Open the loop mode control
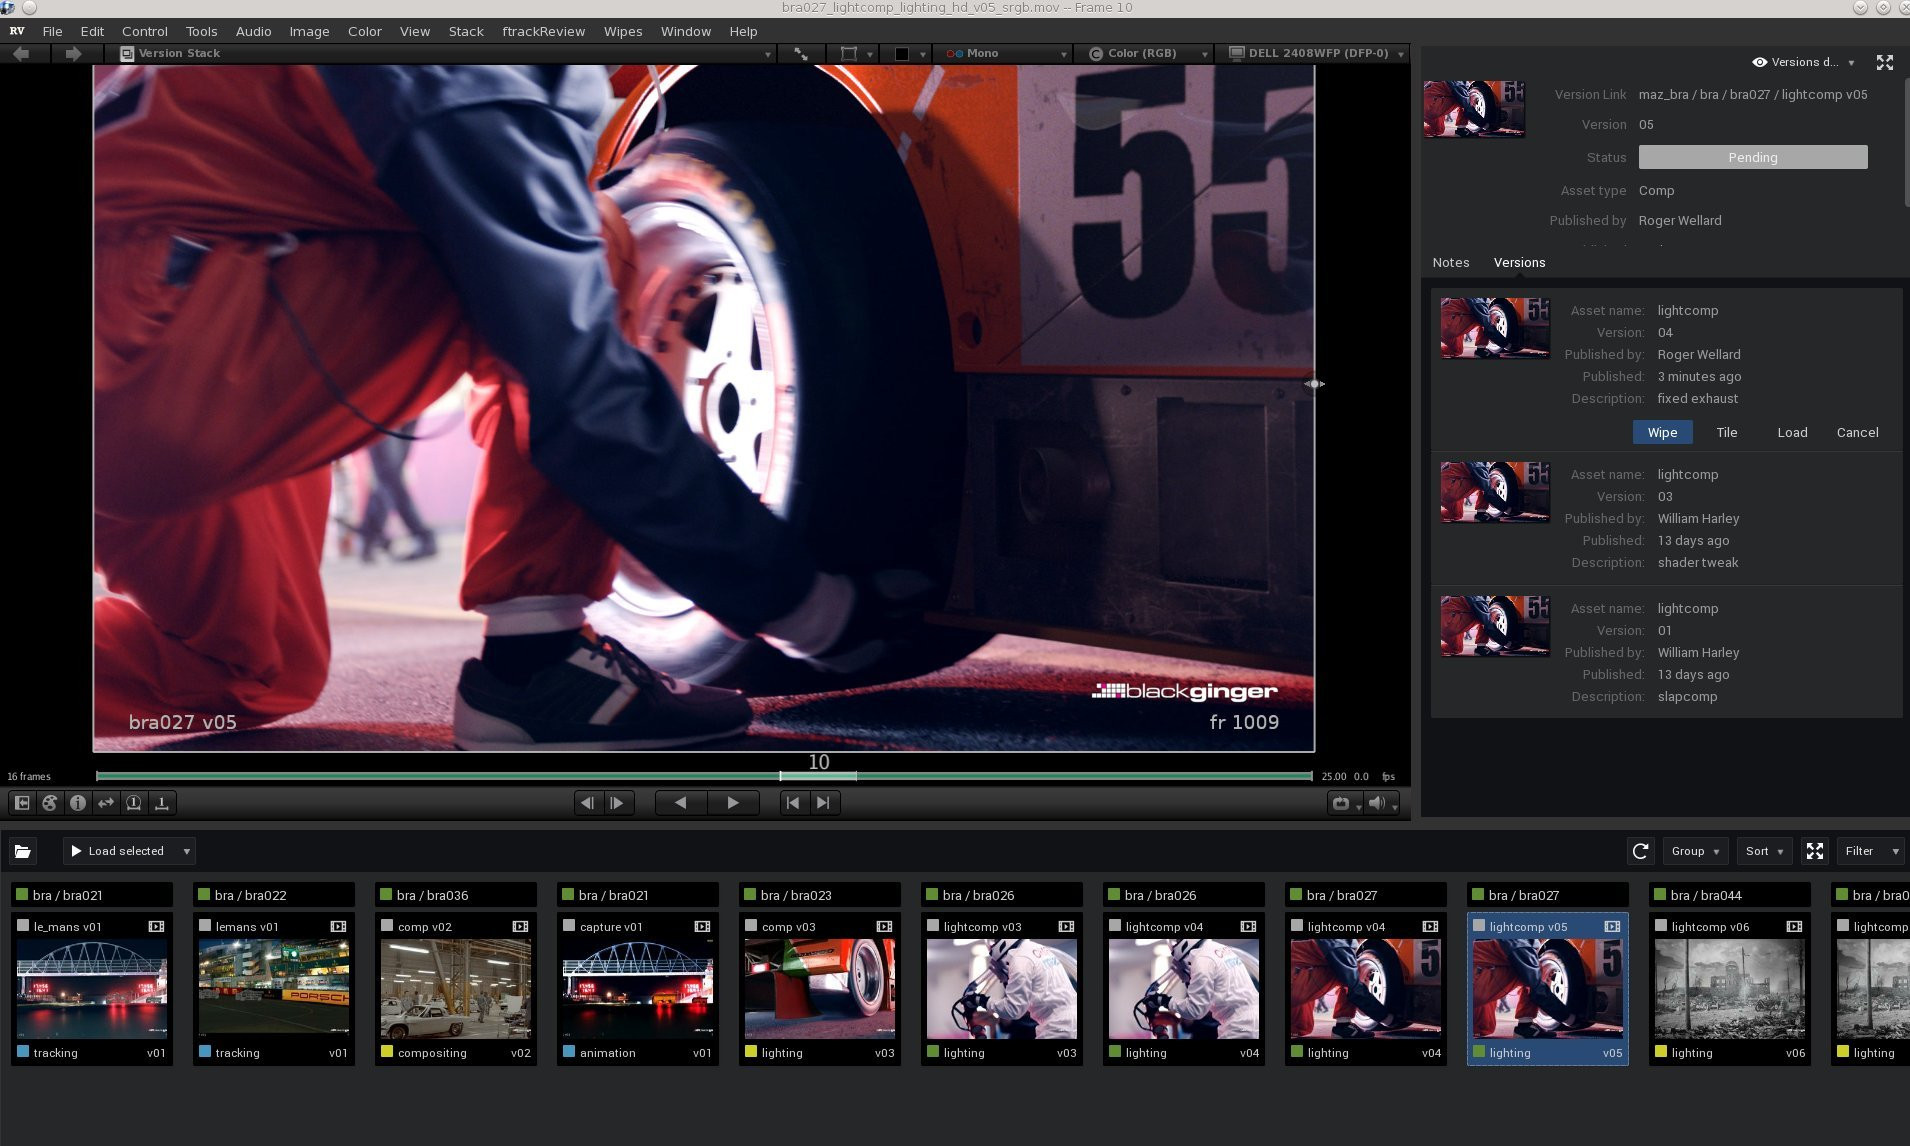This screenshot has width=1910, height=1146. (1344, 803)
